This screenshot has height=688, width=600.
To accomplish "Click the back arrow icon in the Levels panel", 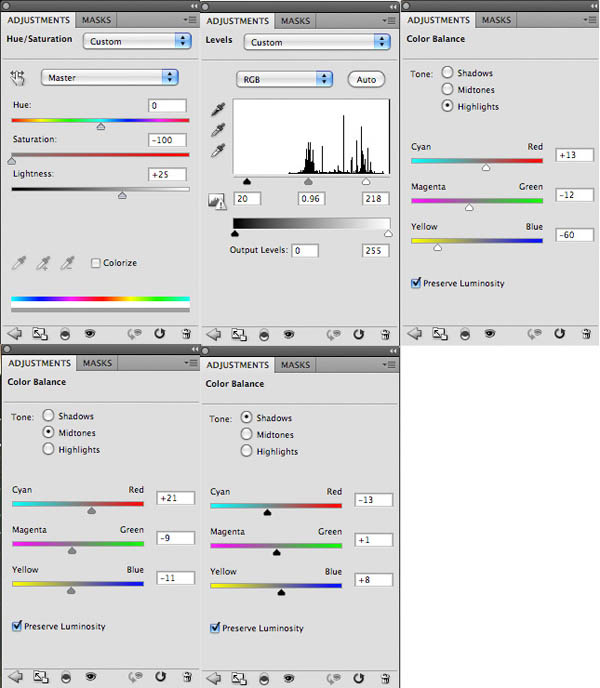I will (x=212, y=335).
